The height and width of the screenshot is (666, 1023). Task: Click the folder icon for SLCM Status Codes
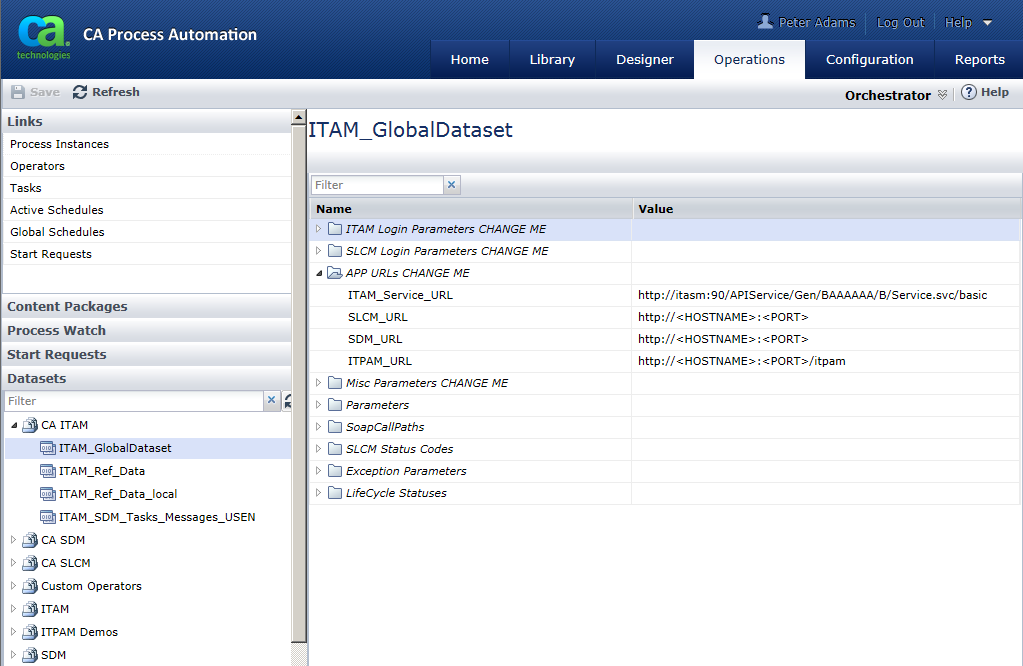pos(334,448)
